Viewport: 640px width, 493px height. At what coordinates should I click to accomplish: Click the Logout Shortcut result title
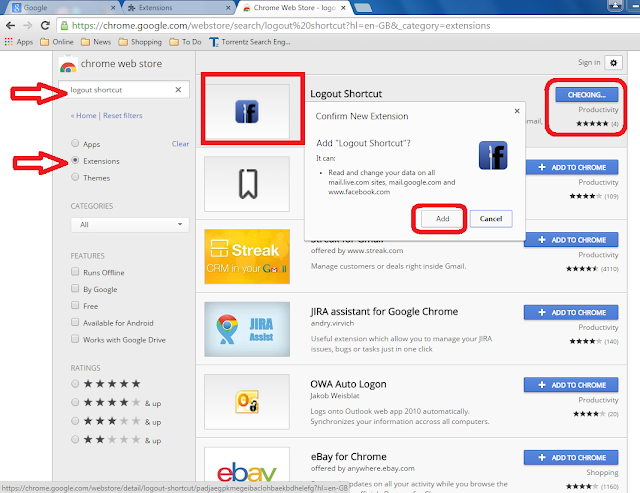tap(346, 94)
